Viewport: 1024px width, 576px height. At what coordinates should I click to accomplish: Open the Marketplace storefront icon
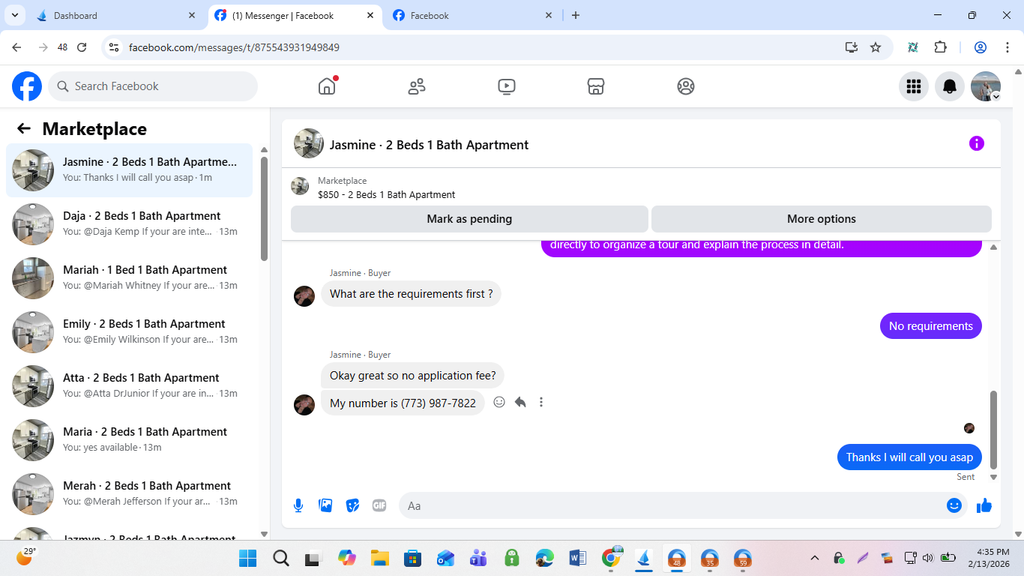[x=596, y=86]
